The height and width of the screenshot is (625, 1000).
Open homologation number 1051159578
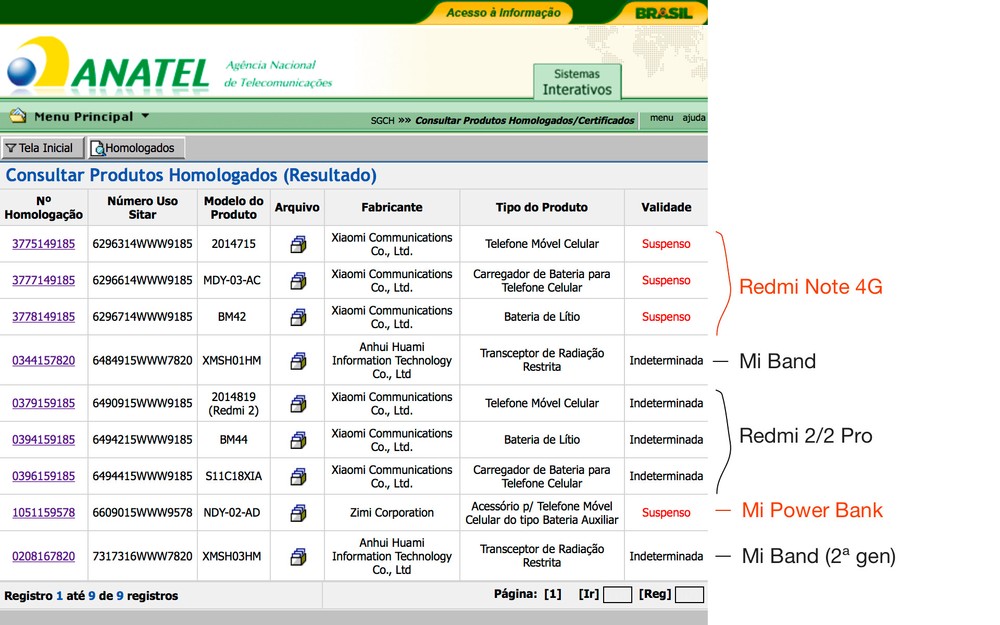coord(43,513)
